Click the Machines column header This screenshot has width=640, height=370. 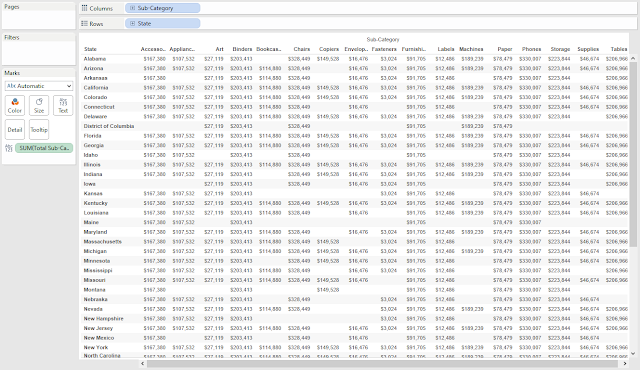click(471, 49)
